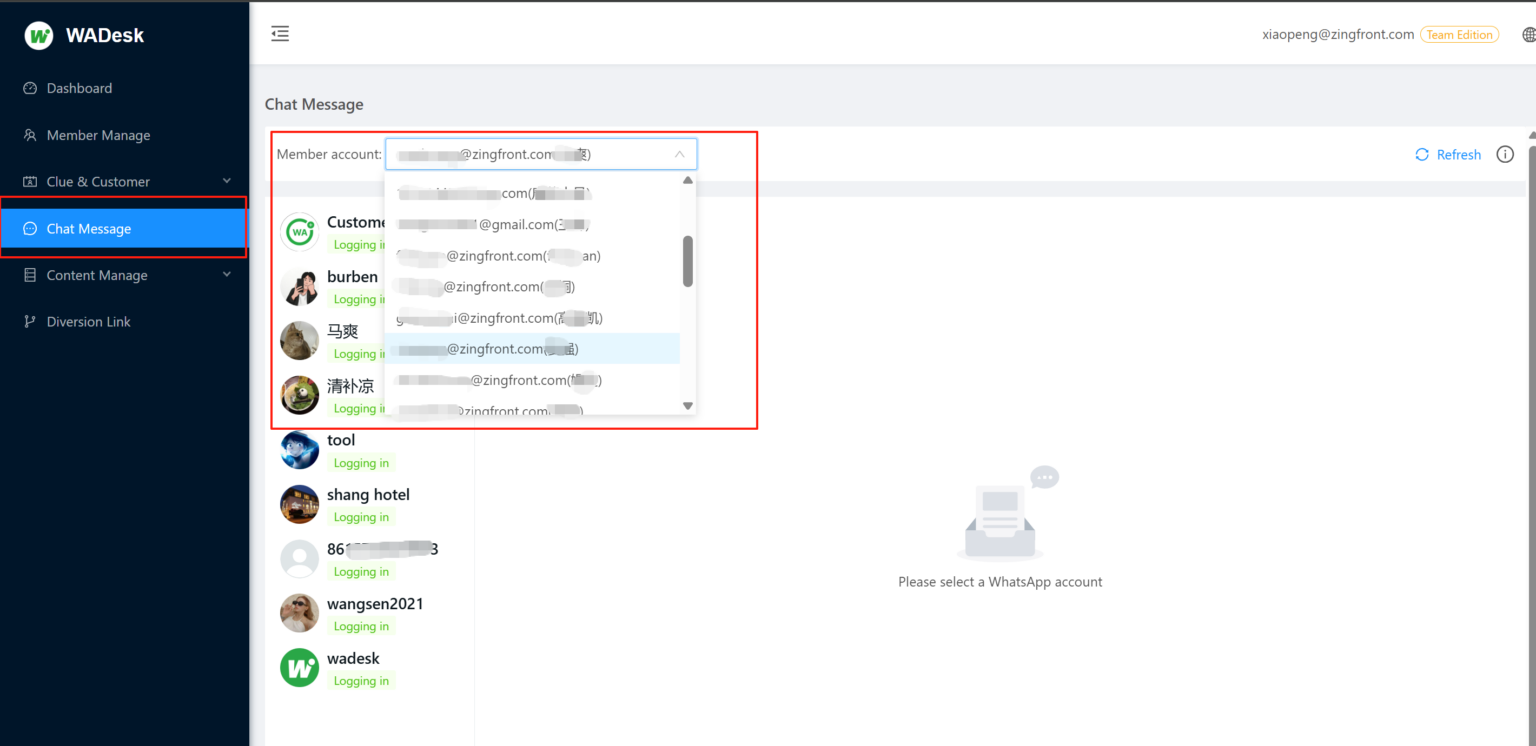Click the burben account avatar
The height and width of the screenshot is (746, 1536).
click(299, 287)
